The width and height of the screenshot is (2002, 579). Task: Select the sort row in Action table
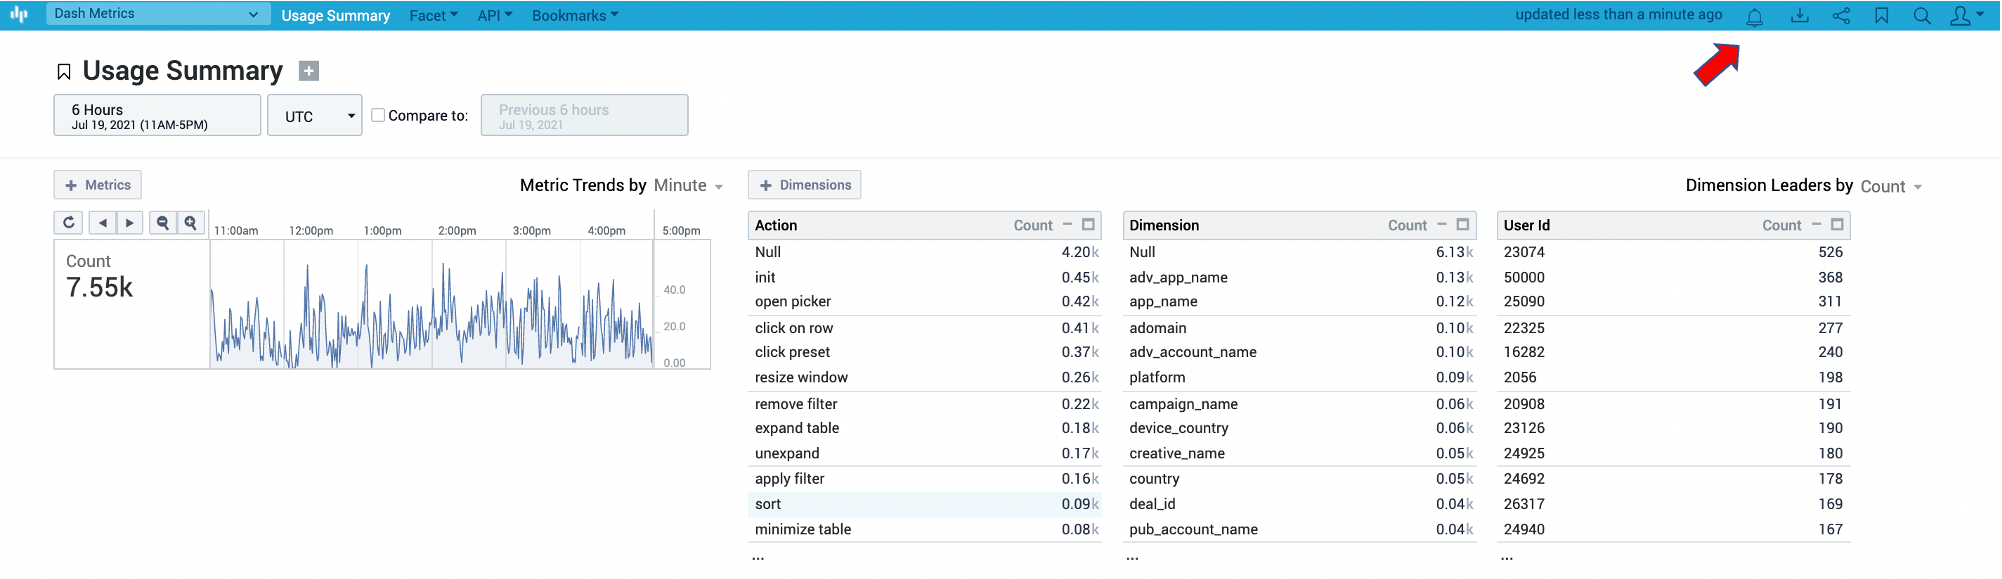(x=925, y=505)
